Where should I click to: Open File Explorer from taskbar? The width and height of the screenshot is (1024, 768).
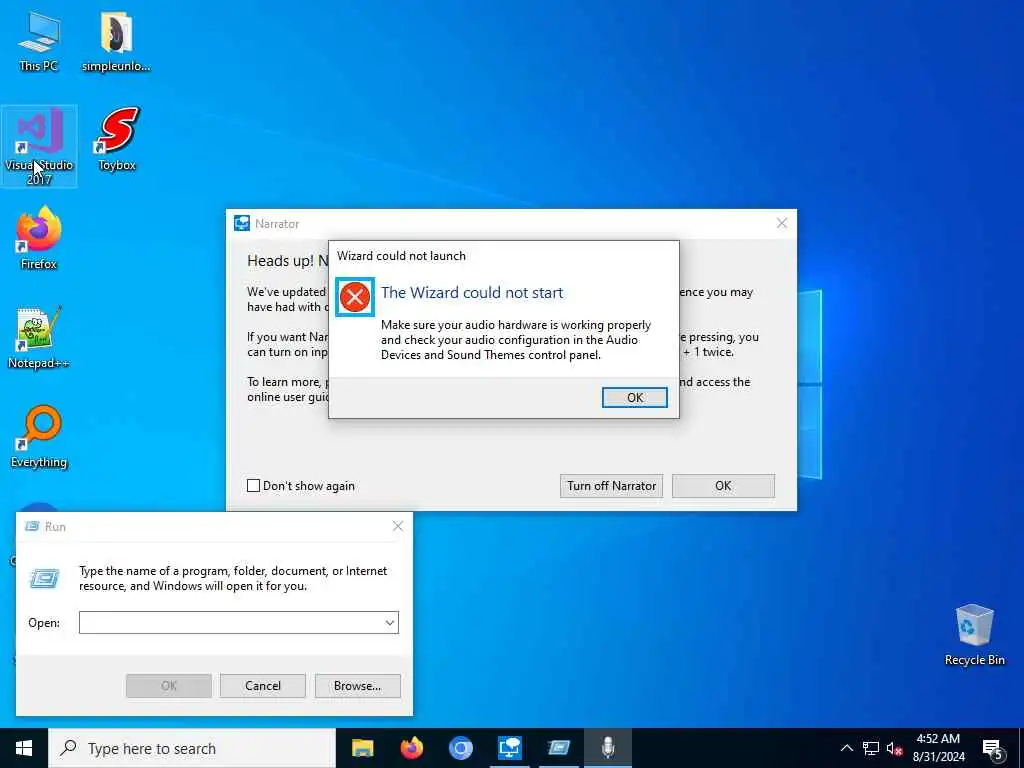pyautogui.click(x=362, y=748)
